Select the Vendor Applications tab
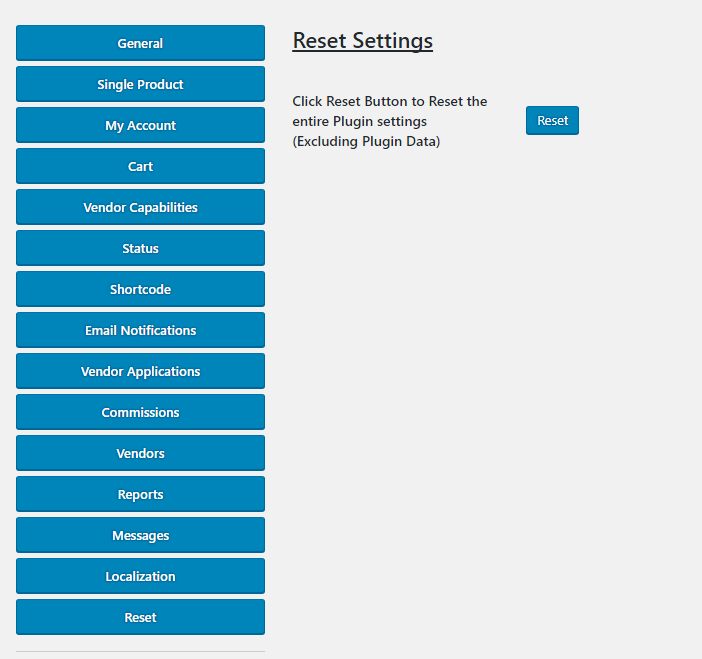702x659 pixels. click(140, 371)
